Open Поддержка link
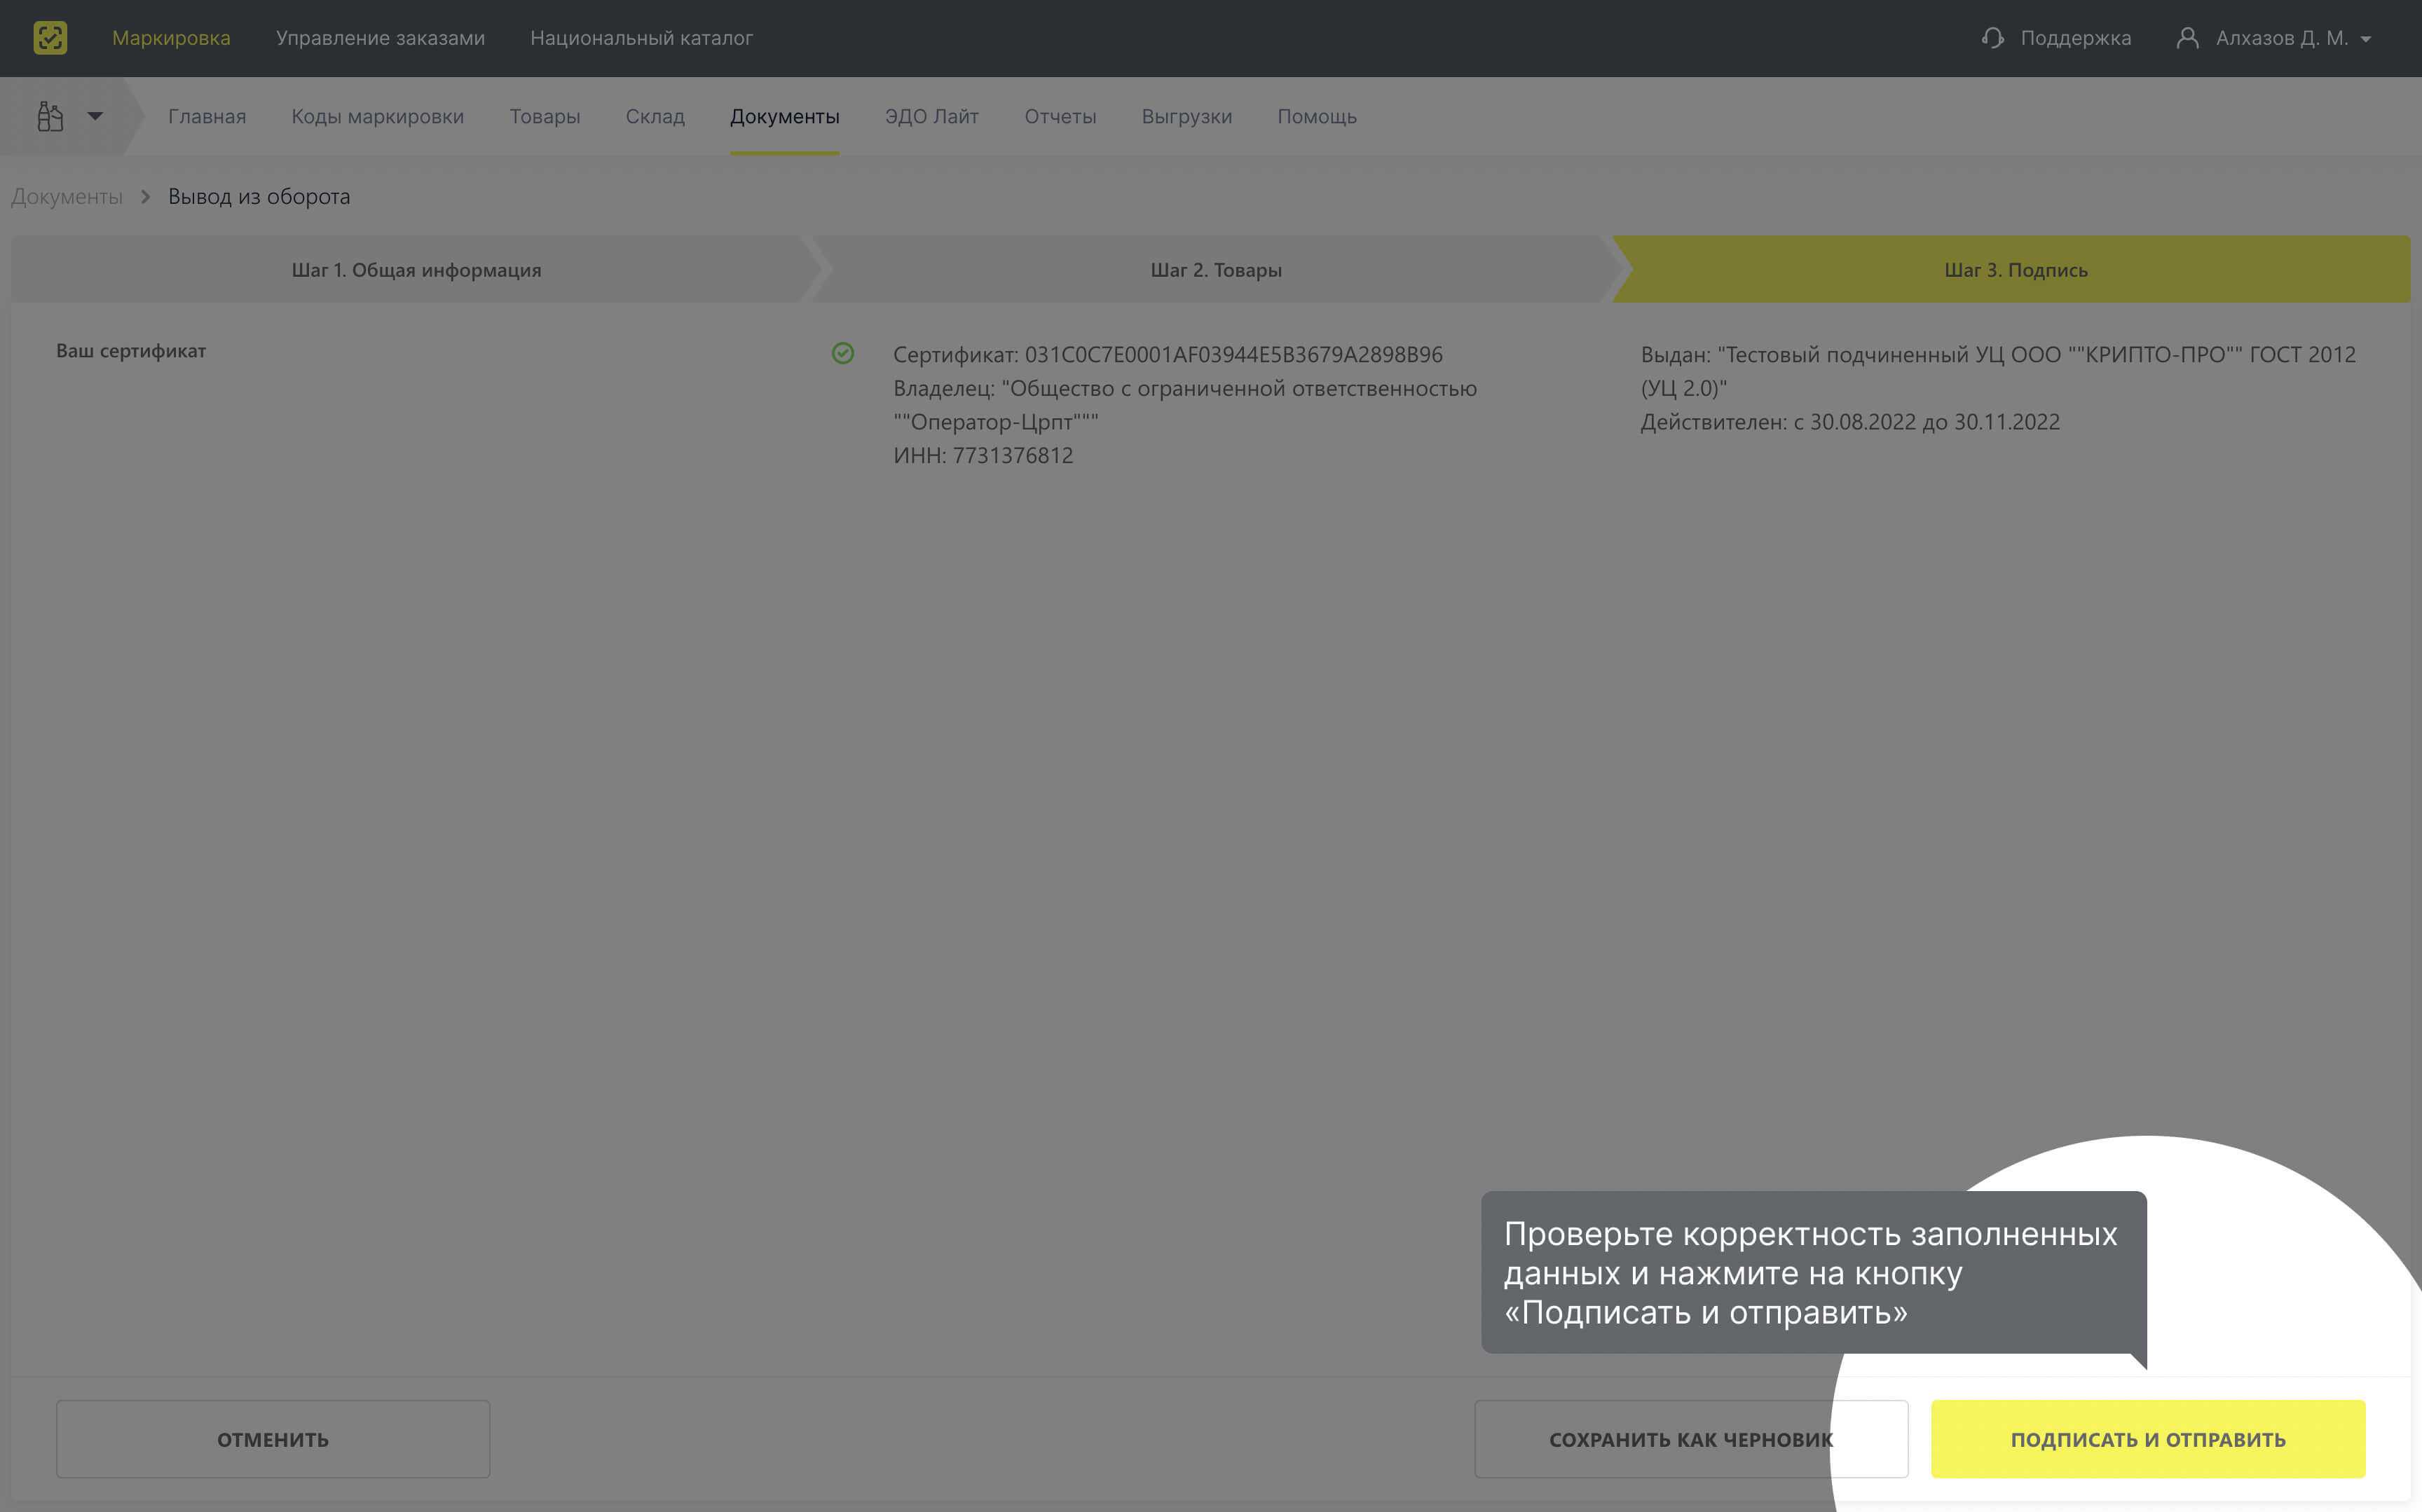2422x1512 pixels. 2075,38
